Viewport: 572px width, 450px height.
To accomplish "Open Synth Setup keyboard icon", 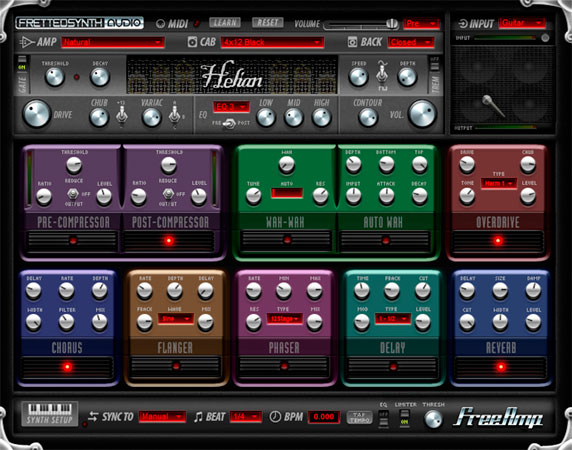I will [x=50, y=413].
